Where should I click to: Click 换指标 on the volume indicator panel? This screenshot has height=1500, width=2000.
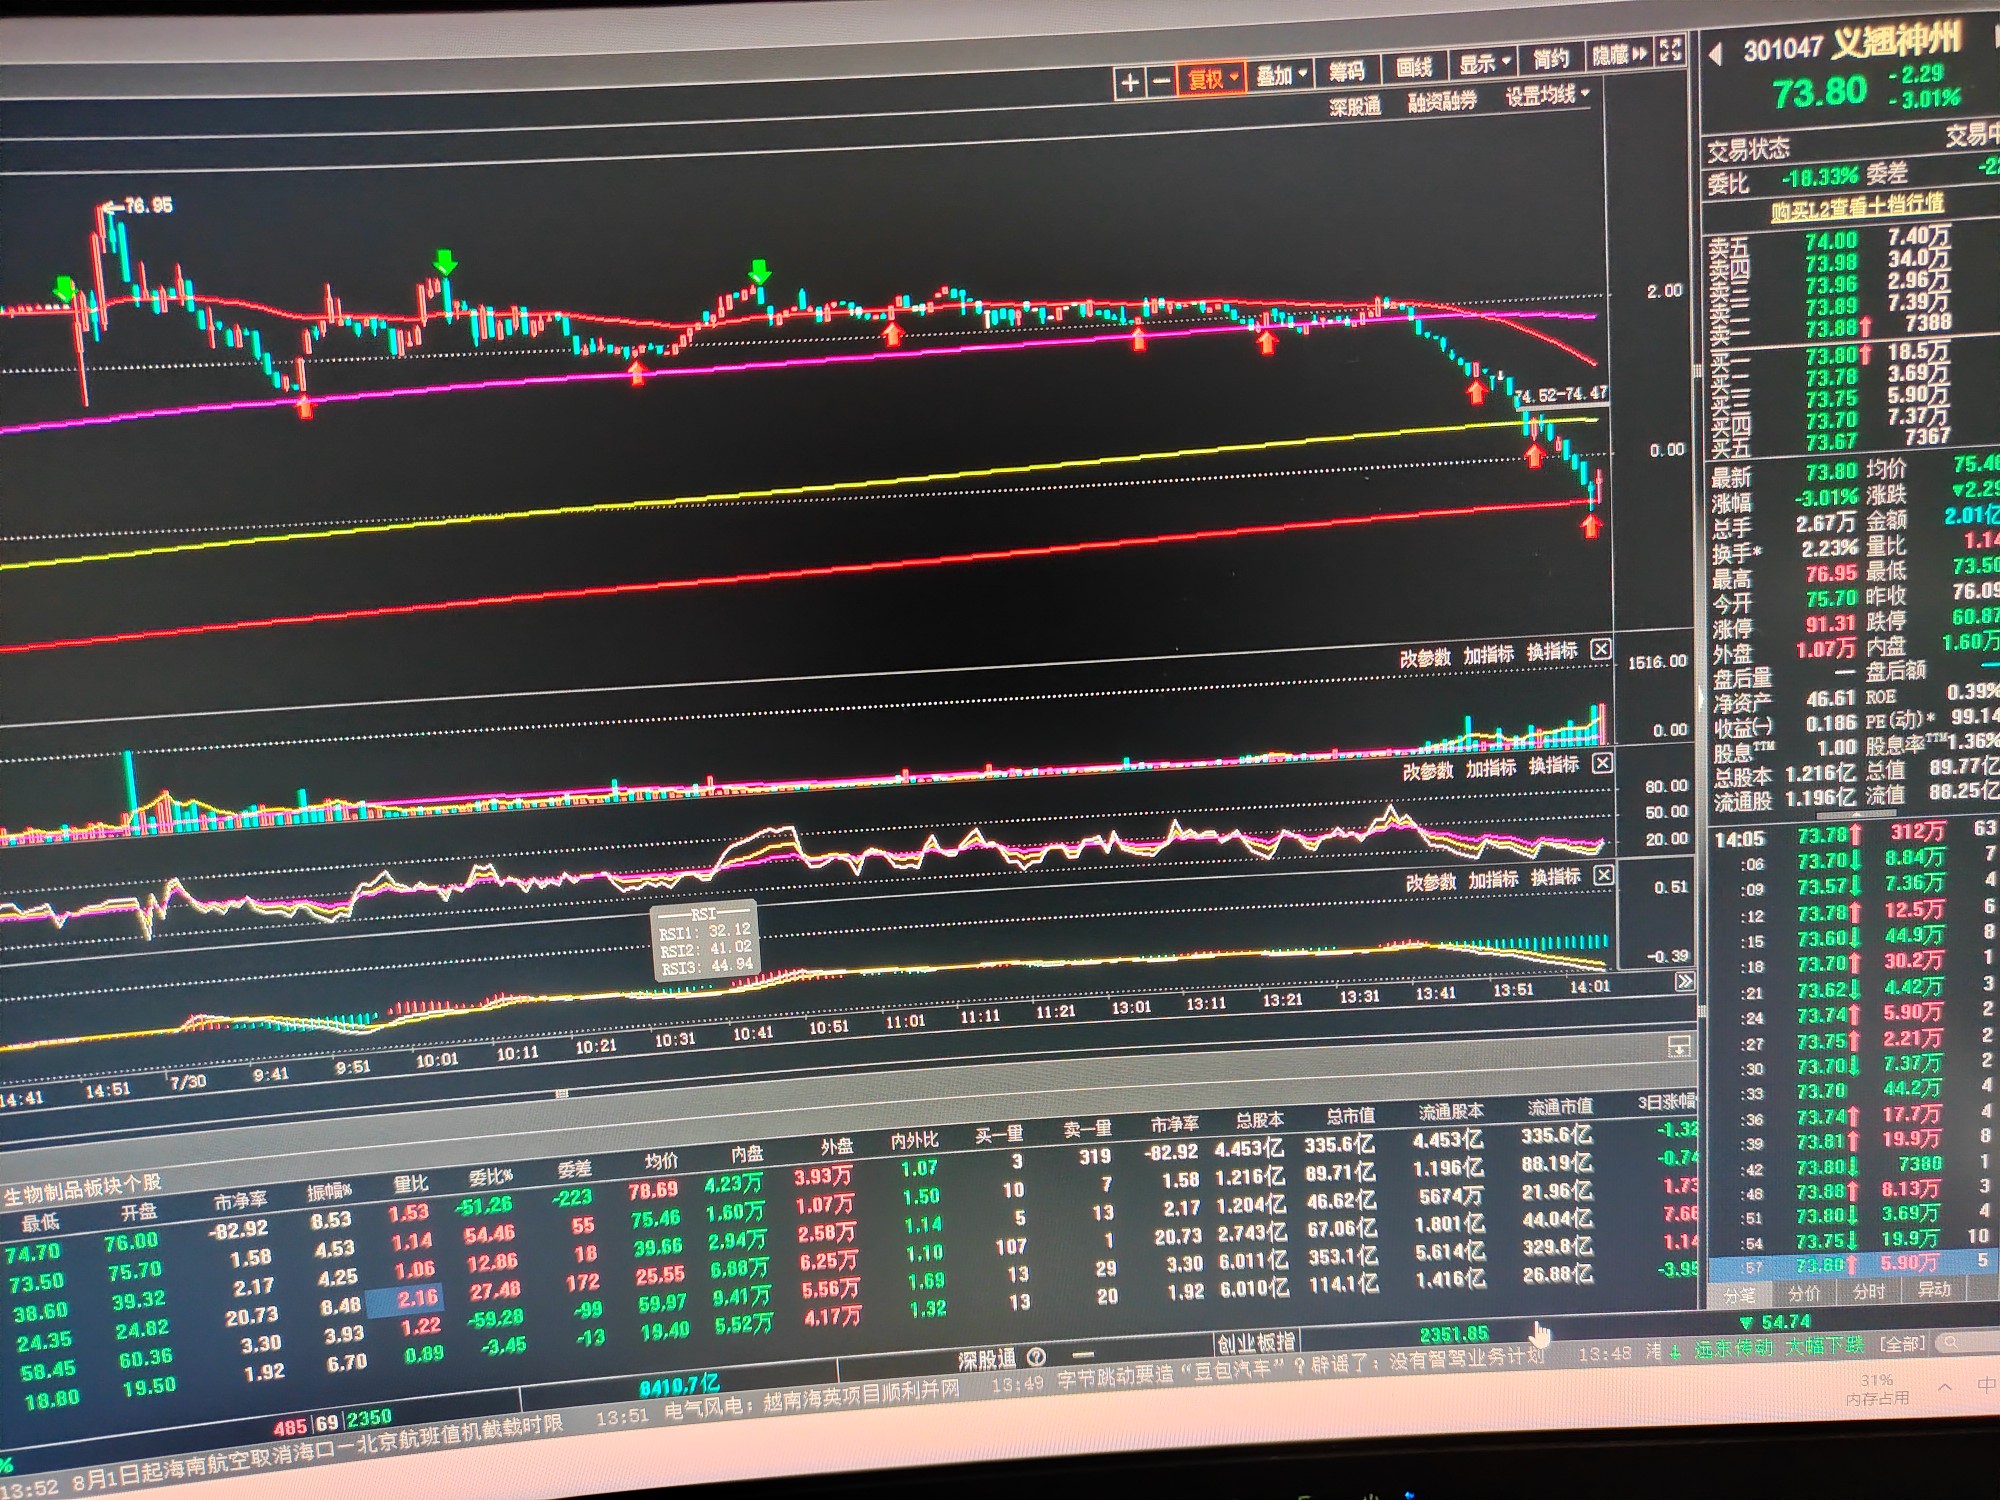[x=1552, y=652]
